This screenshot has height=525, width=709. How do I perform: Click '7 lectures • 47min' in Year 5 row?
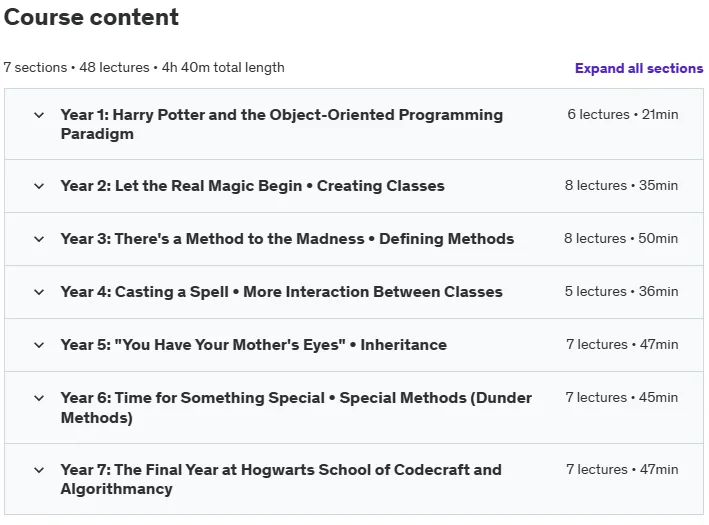tap(622, 345)
